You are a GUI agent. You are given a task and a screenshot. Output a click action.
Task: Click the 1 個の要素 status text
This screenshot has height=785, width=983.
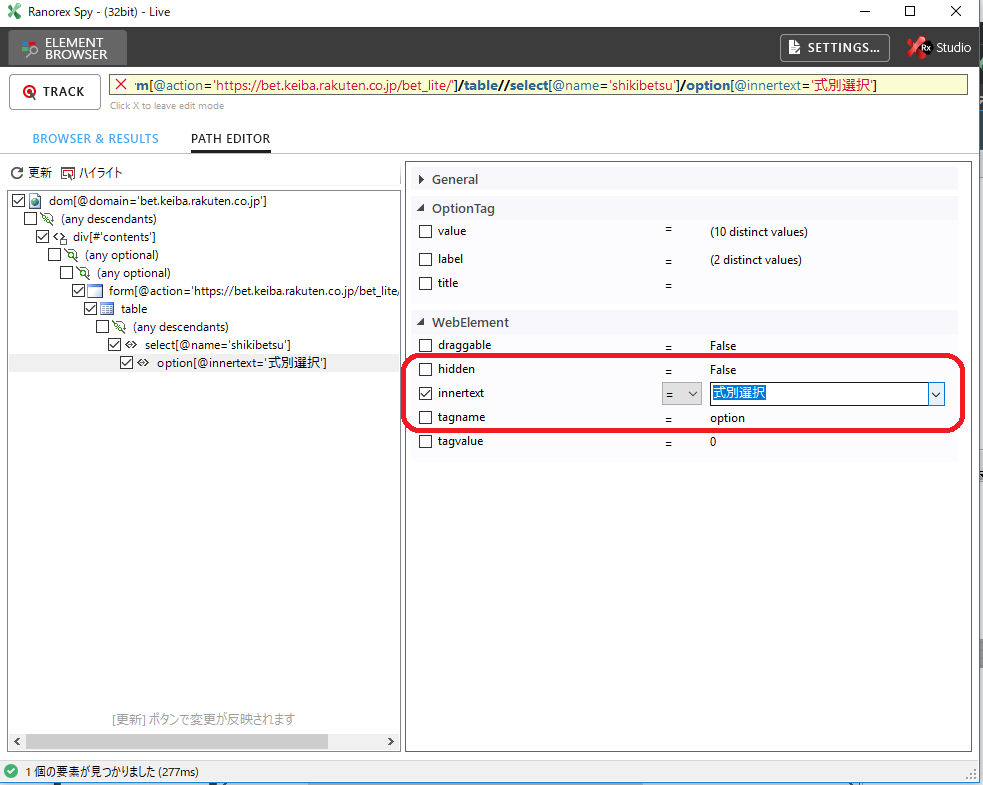[112, 772]
